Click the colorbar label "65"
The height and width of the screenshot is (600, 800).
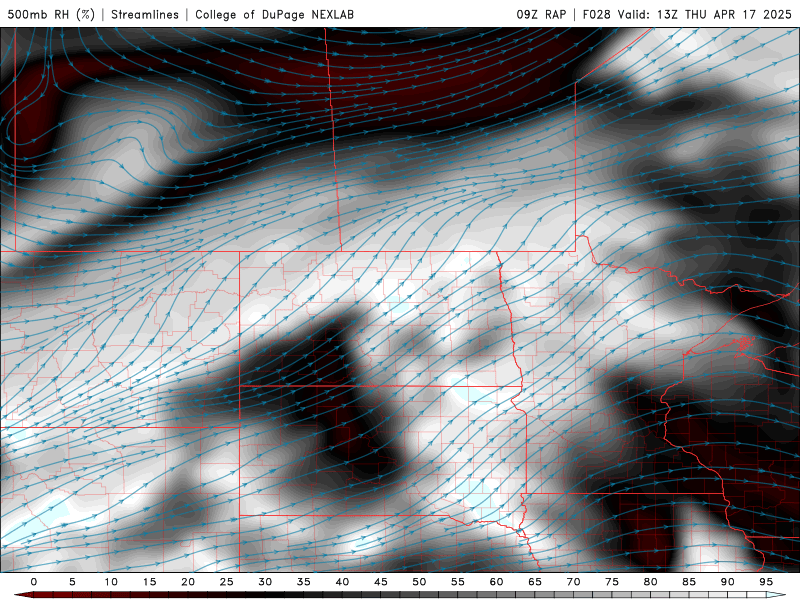click(x=535, y=582)
